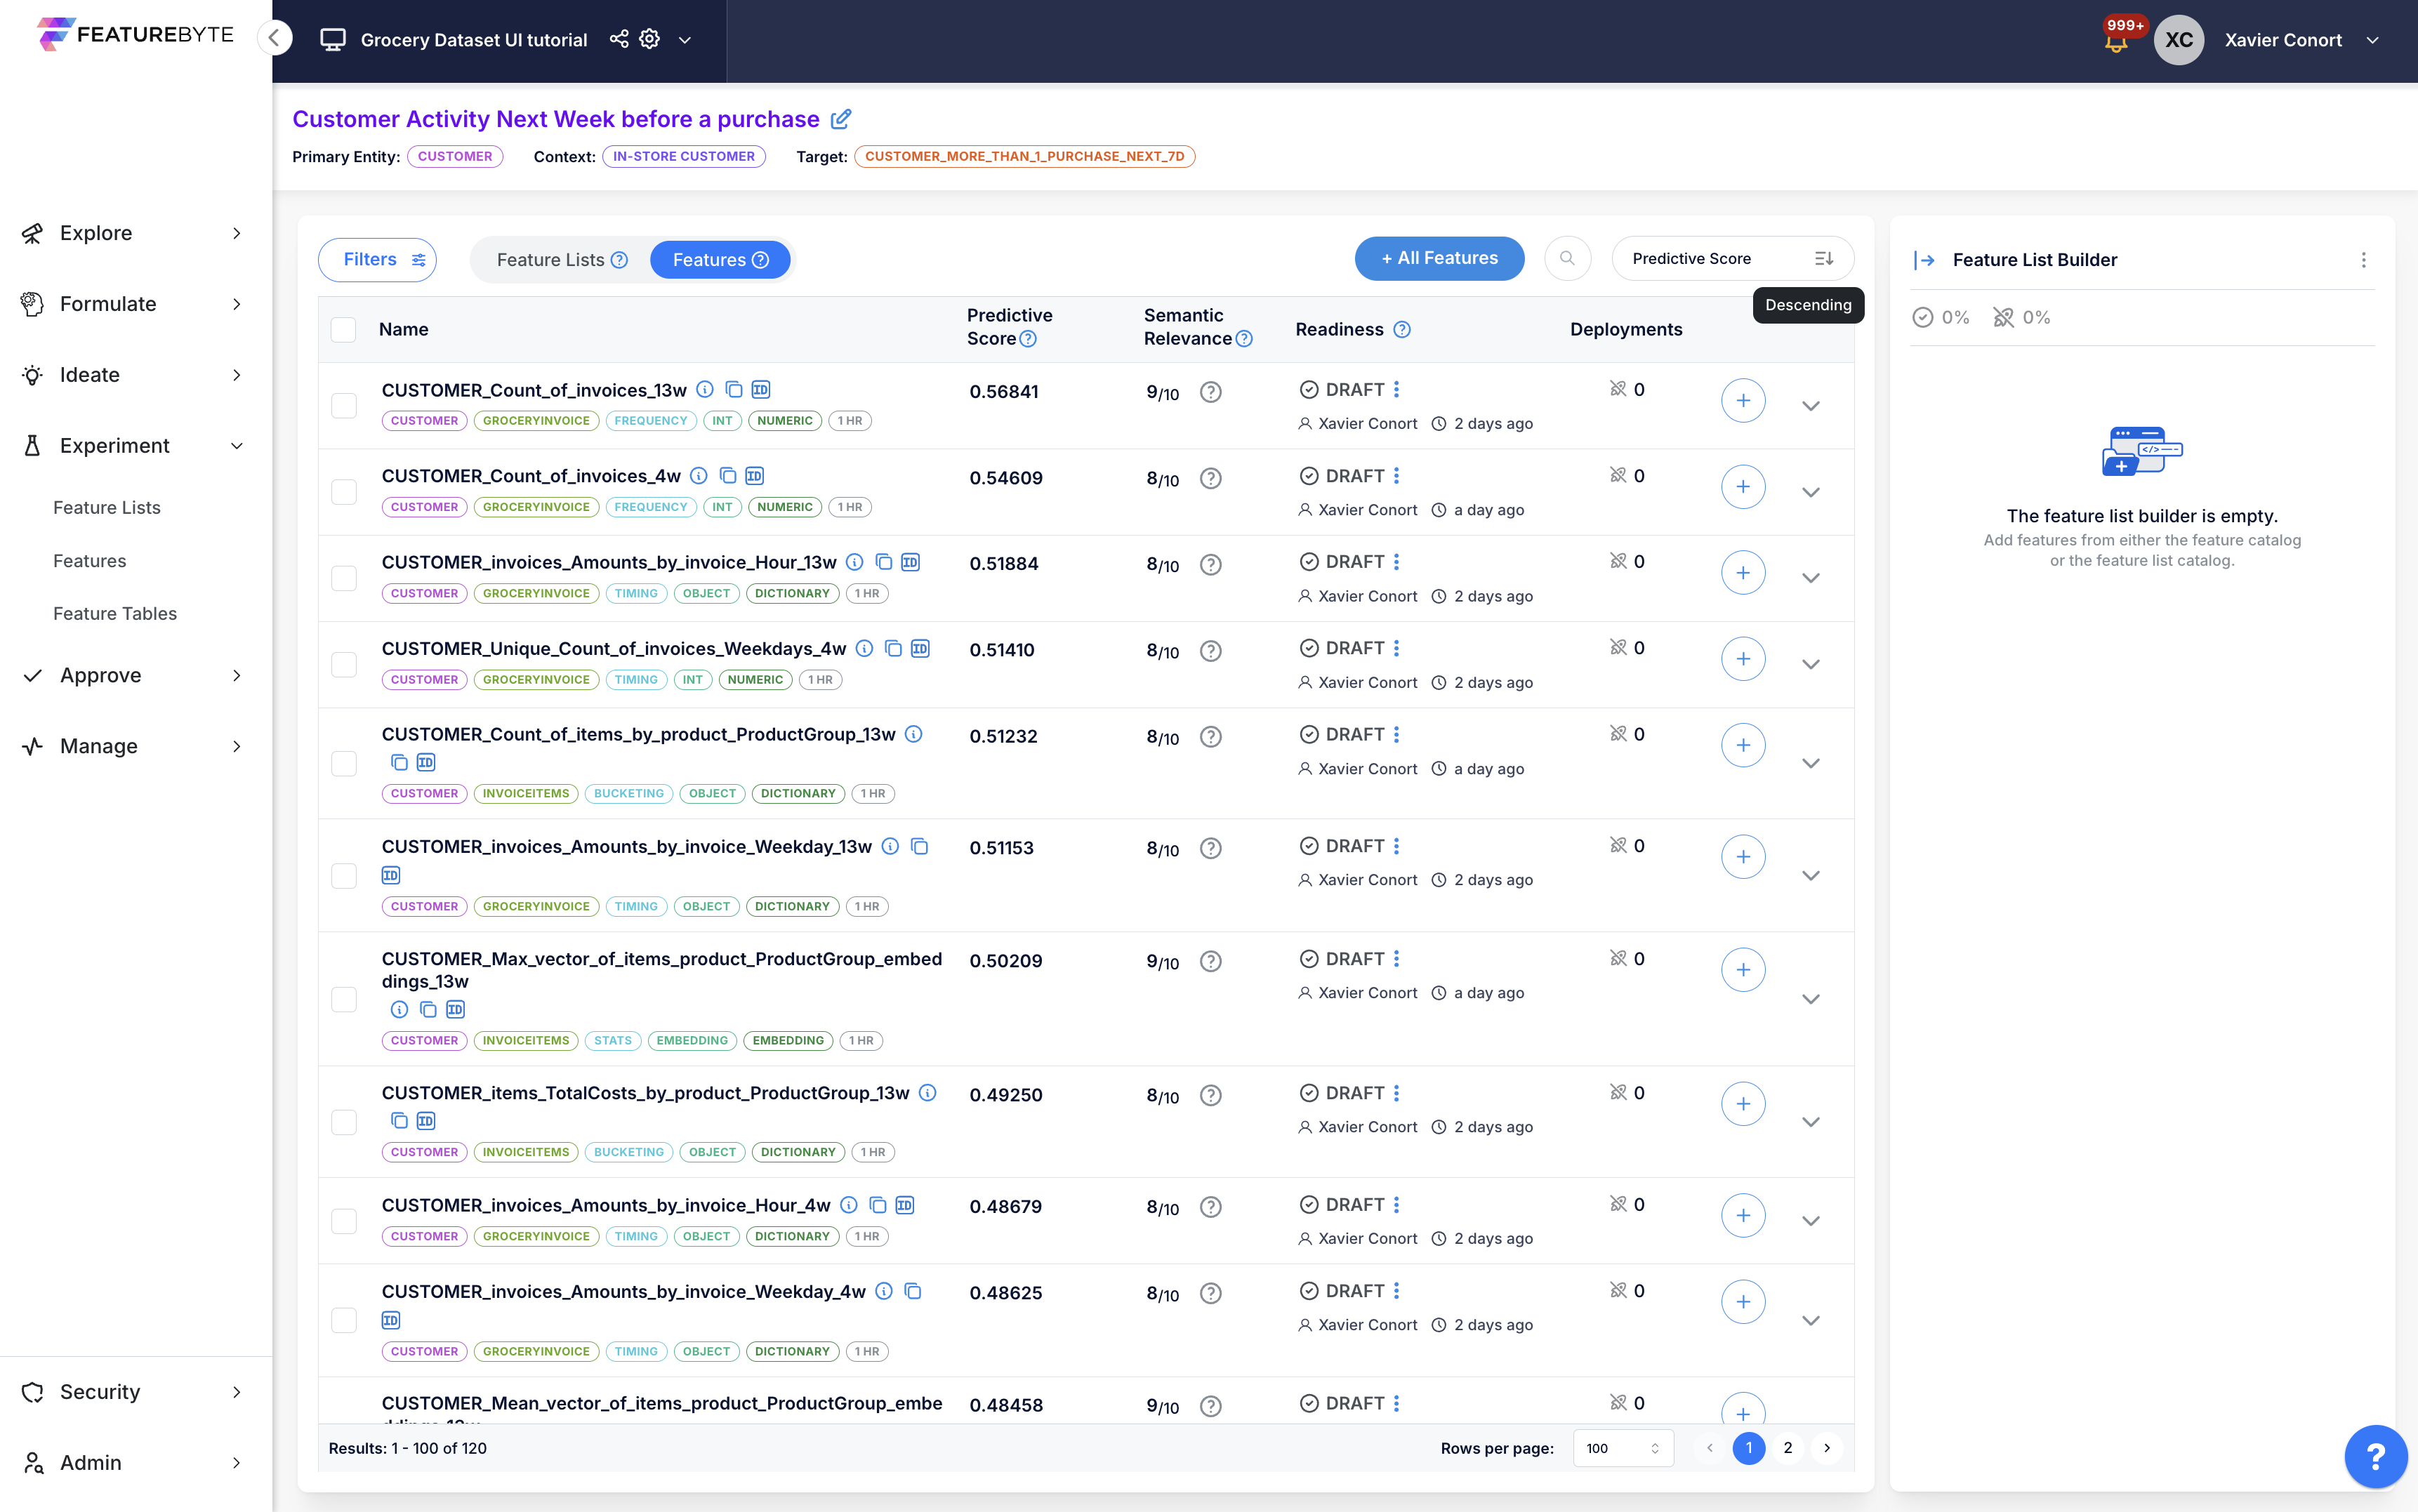Screen dimensions: 2418x1512
Task: Select checkbox for CUSTOMER_Unique_Count_of_invoices_Weekdays_4w
Action: [344, 664]
